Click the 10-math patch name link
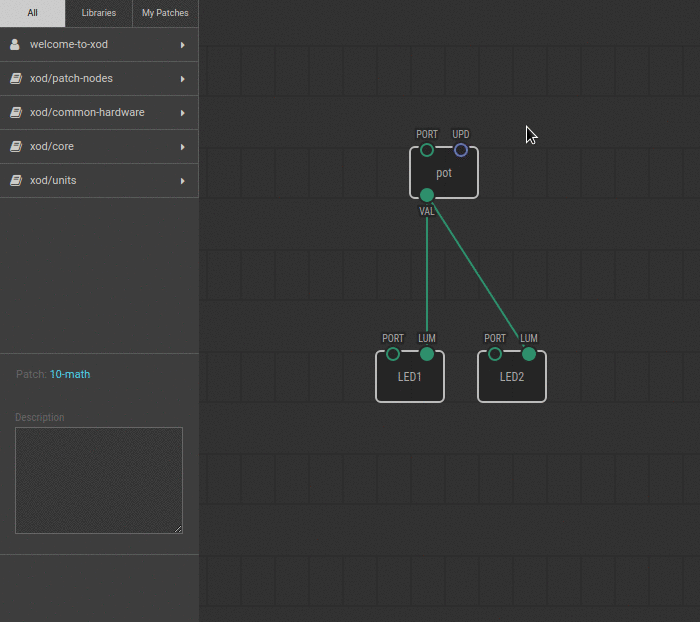 pyautogui.click(x=70, y=374)
